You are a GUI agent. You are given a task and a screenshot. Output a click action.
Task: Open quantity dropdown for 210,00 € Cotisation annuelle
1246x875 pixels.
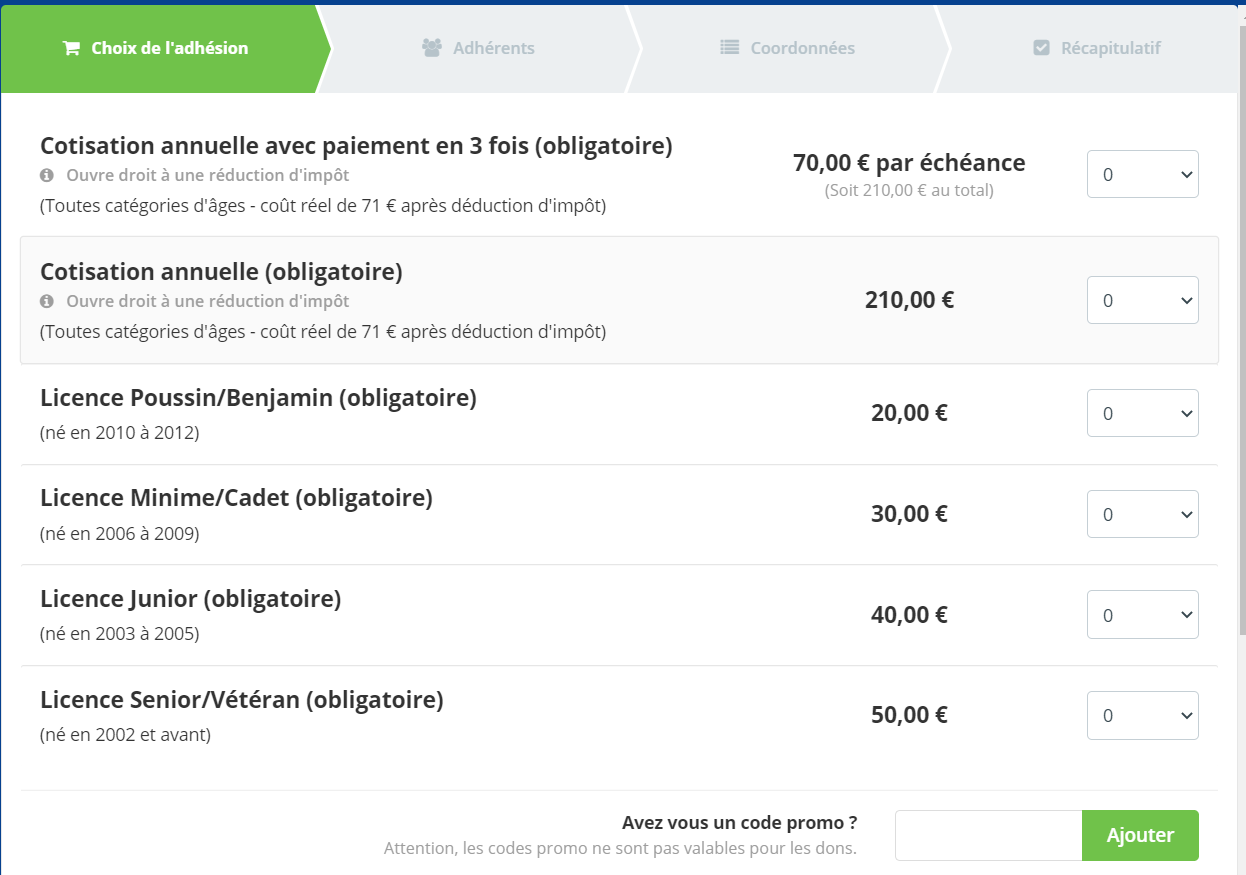click(x=1143, y=300)
